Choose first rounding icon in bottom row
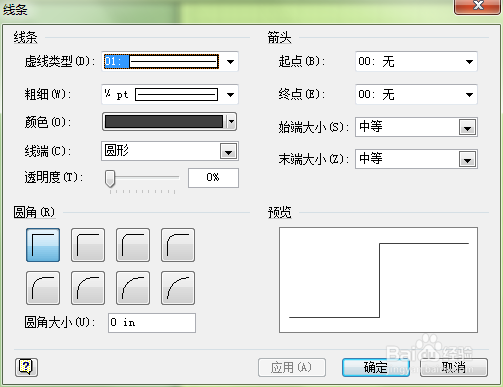This screenshot has height=387, width=503. click(43, 288)
